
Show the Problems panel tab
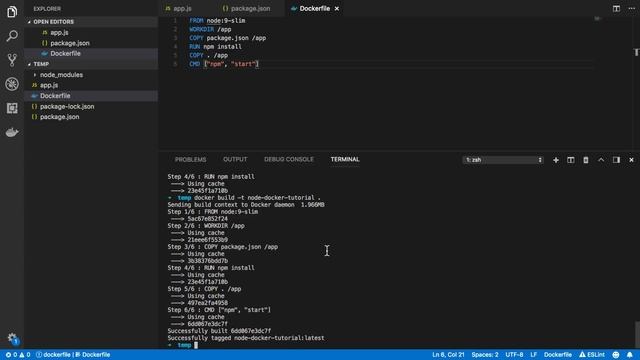pyautogui.click(x=190, y=160)
